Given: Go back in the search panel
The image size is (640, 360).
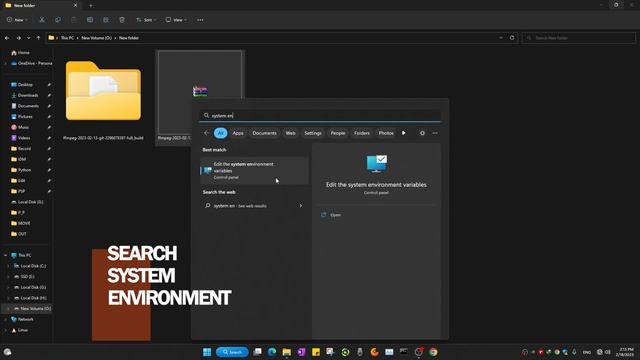Looking at the screenshot, I should (x=207, y=133).
